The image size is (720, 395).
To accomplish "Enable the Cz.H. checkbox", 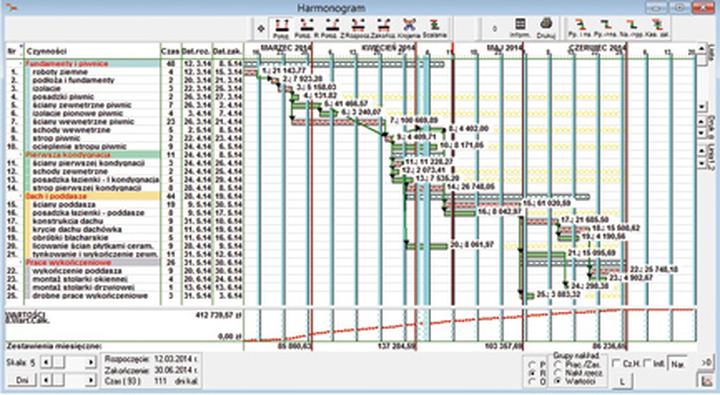I will [616, 363].
